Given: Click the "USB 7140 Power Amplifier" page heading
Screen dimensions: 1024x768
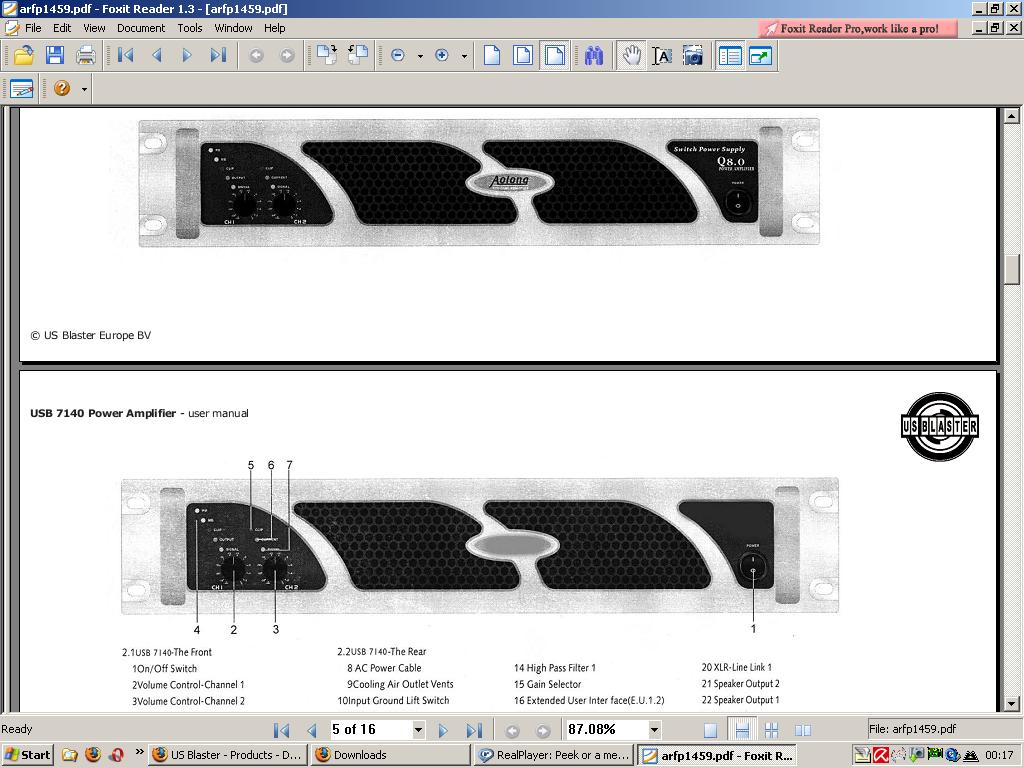Looking at the screenshot, I should click(103, 413).
